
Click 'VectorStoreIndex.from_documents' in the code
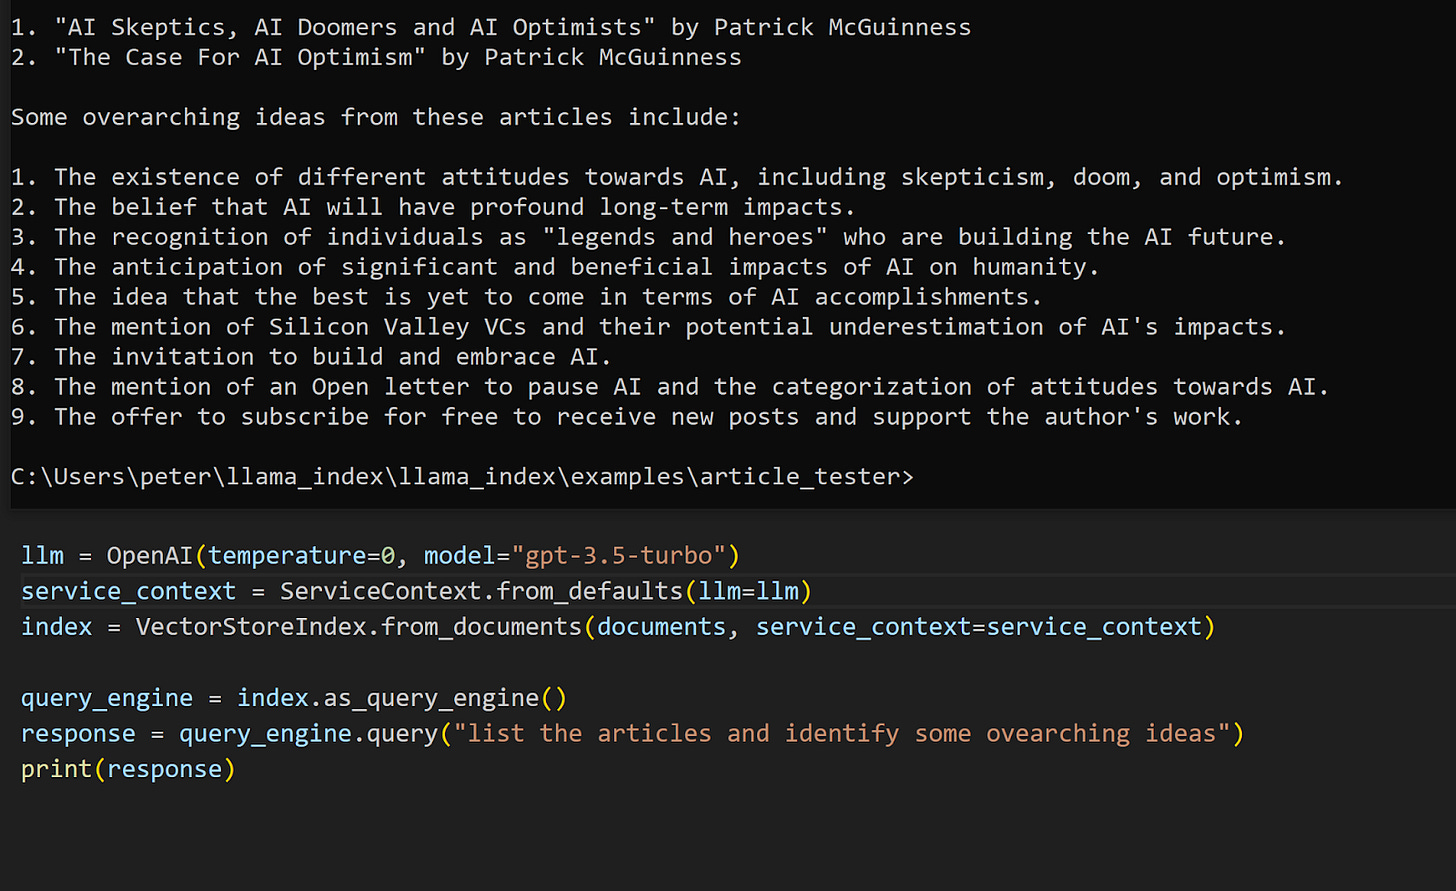point(358,627)
